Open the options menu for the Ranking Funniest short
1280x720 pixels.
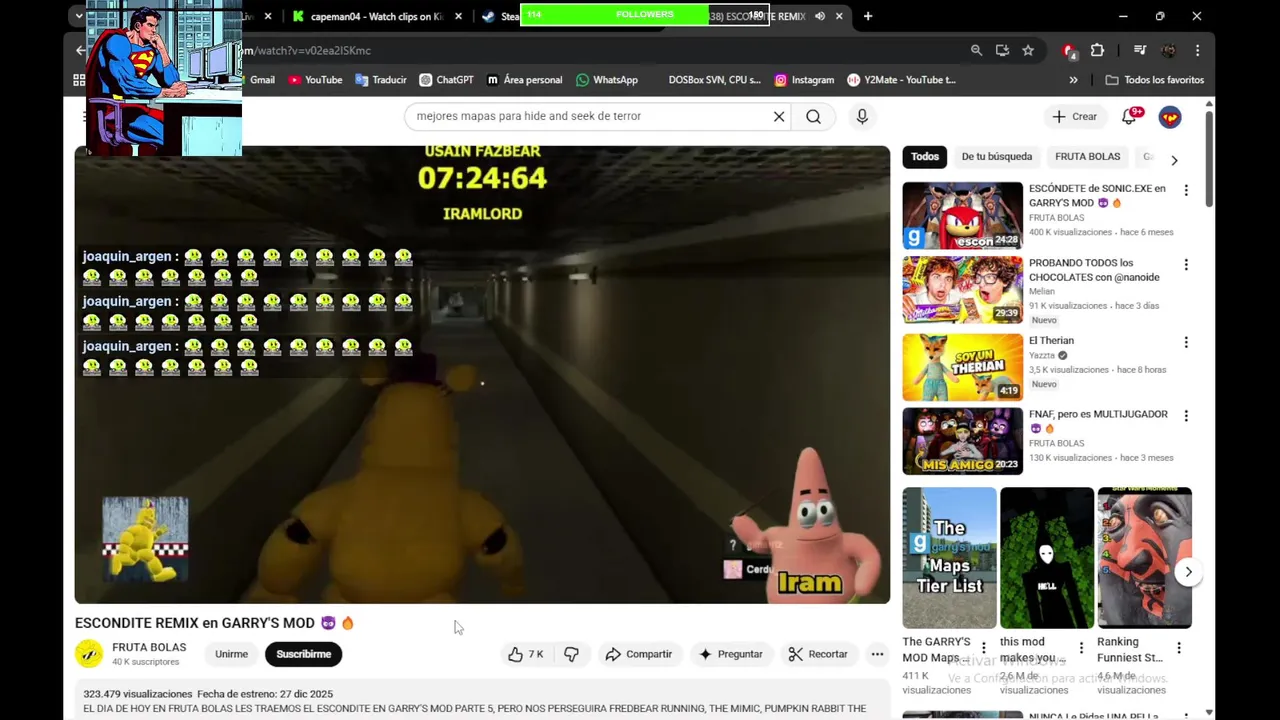click(x=1179, y=648)
